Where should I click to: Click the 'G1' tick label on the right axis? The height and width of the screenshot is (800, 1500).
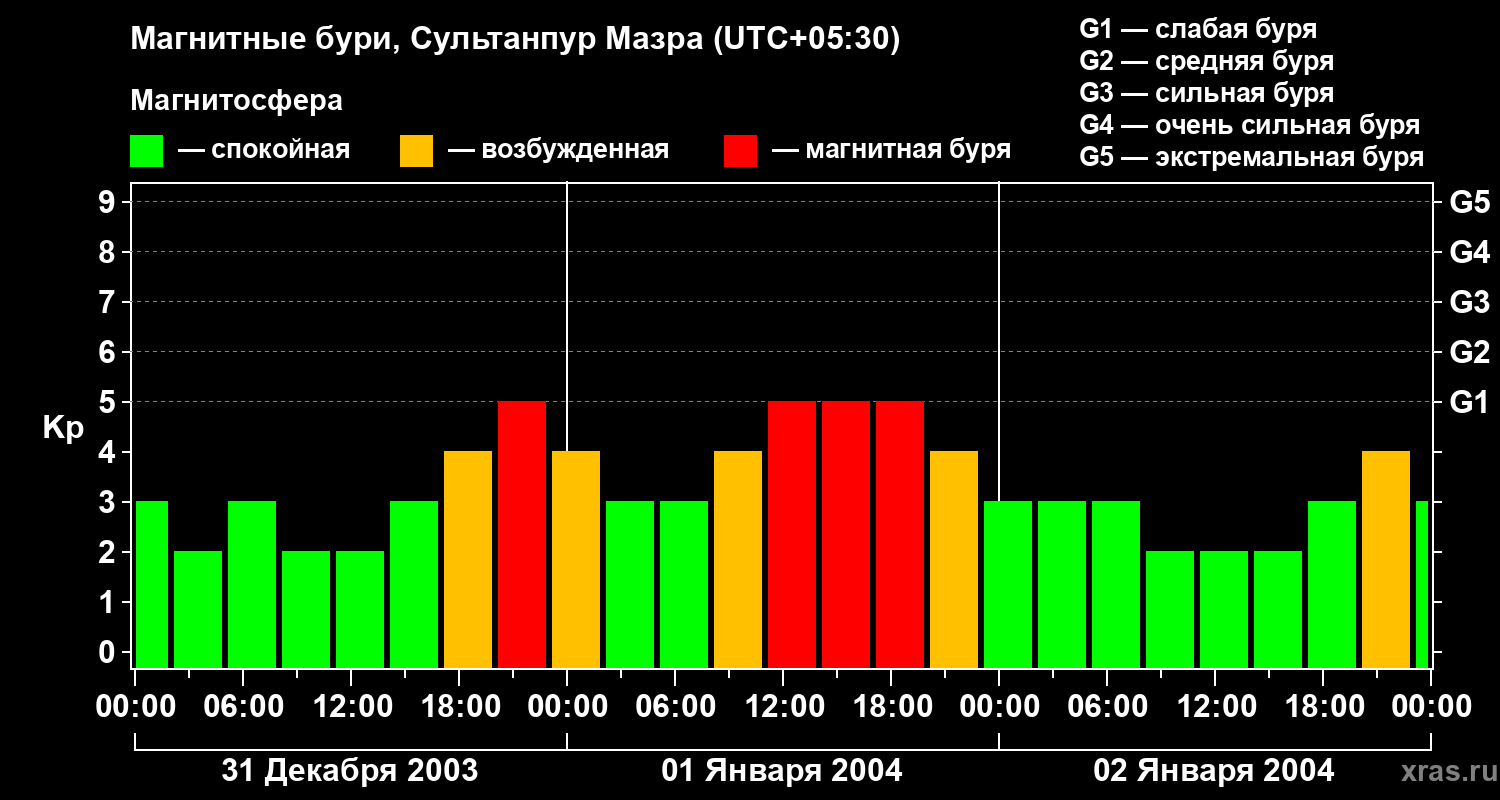1469,402
